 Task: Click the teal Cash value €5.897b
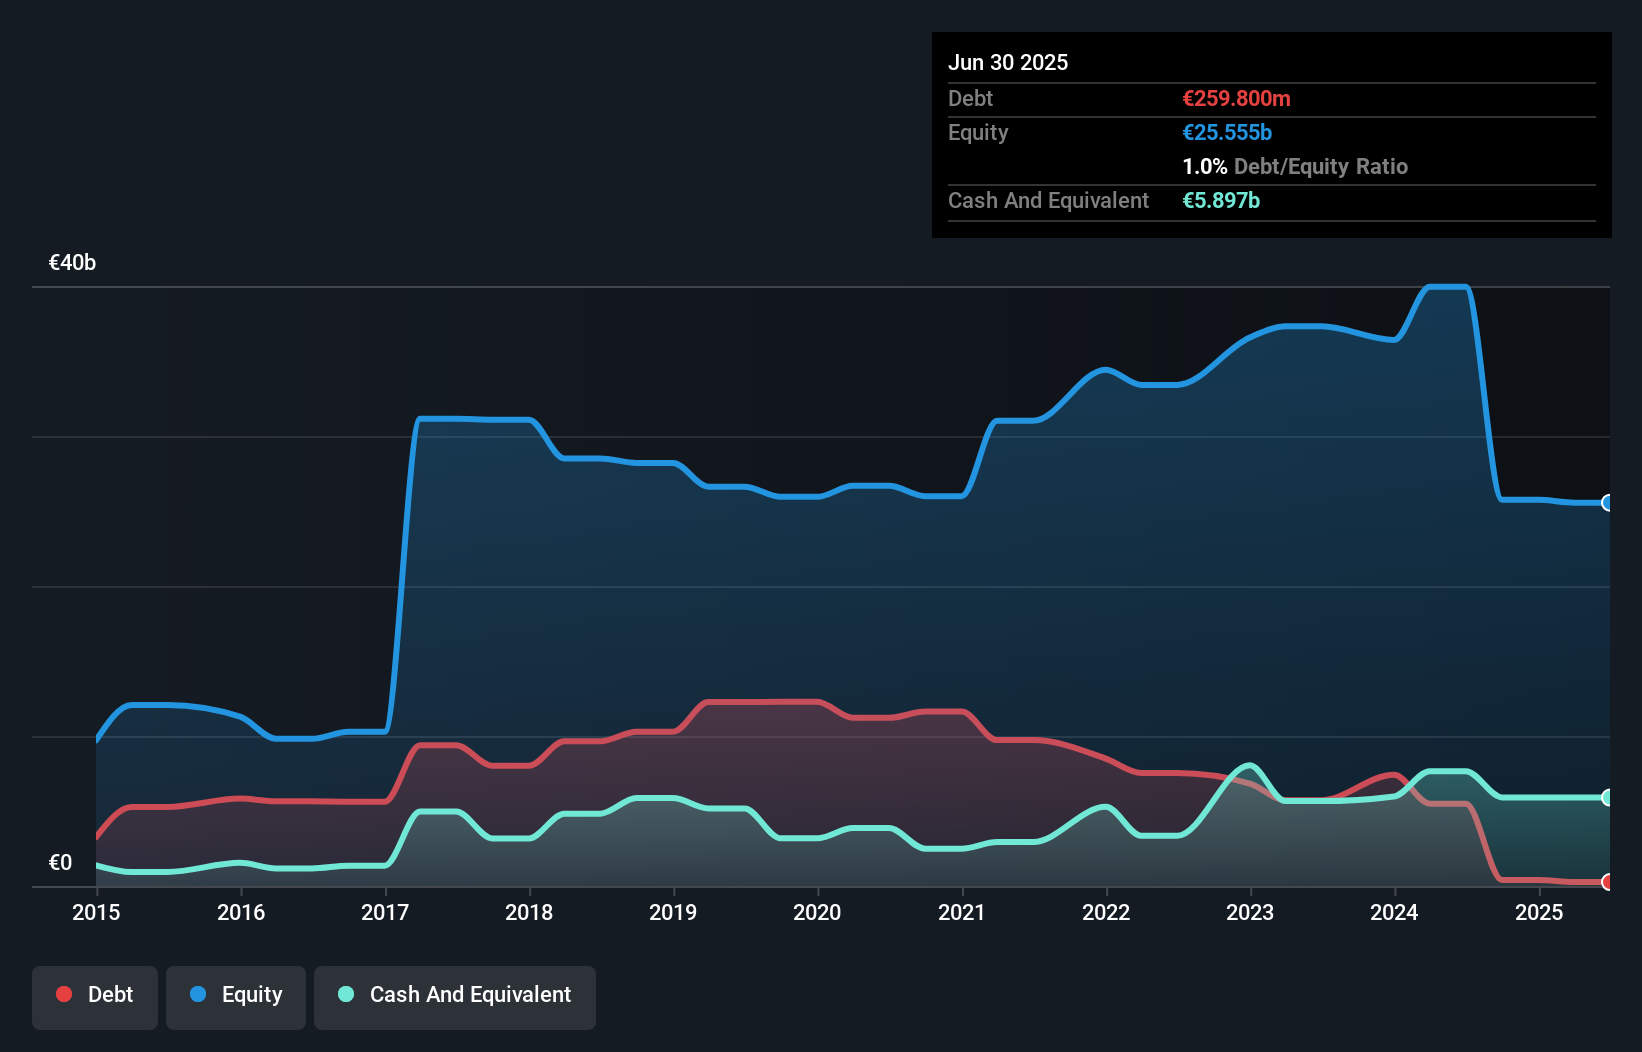click(x=1221, y=201)
